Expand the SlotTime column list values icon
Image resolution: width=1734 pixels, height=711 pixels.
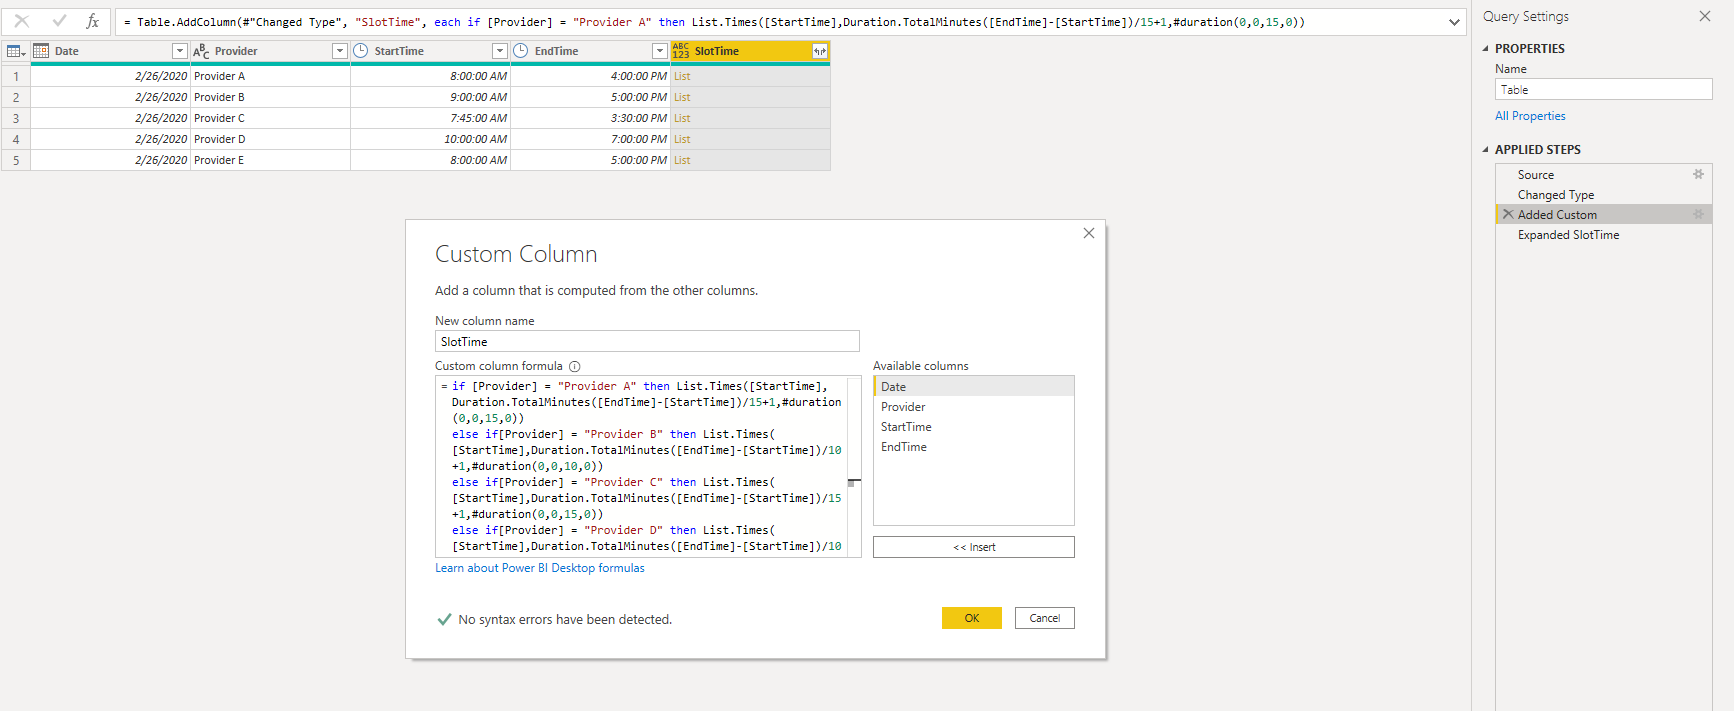click(x=820, y=51)
